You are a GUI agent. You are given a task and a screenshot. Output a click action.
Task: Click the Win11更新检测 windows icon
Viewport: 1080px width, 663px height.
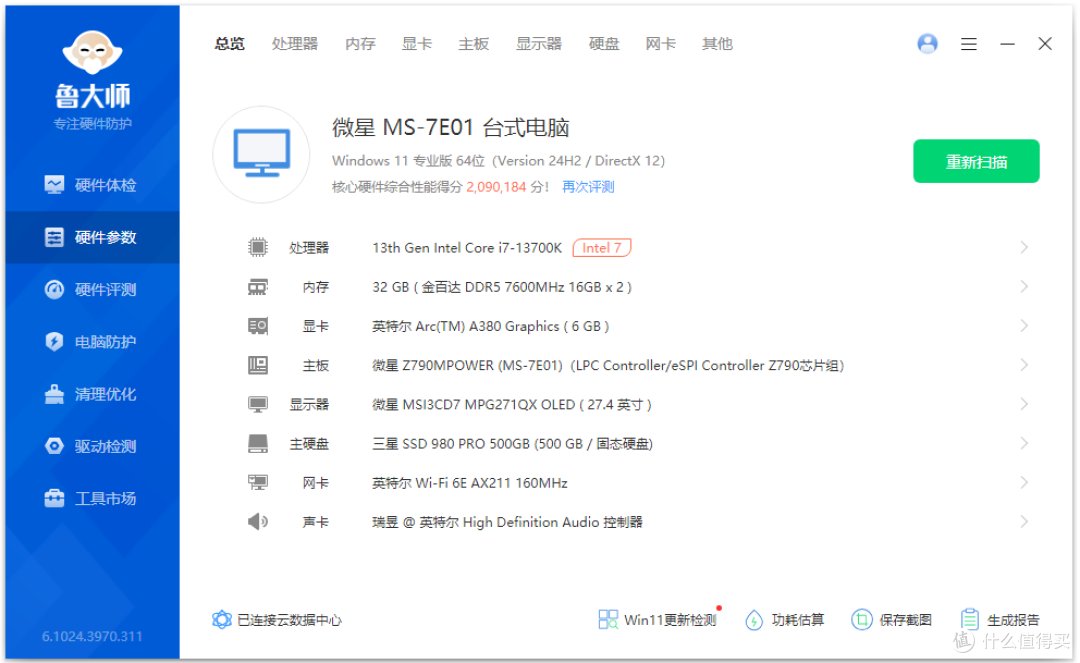tap(608, 620)
